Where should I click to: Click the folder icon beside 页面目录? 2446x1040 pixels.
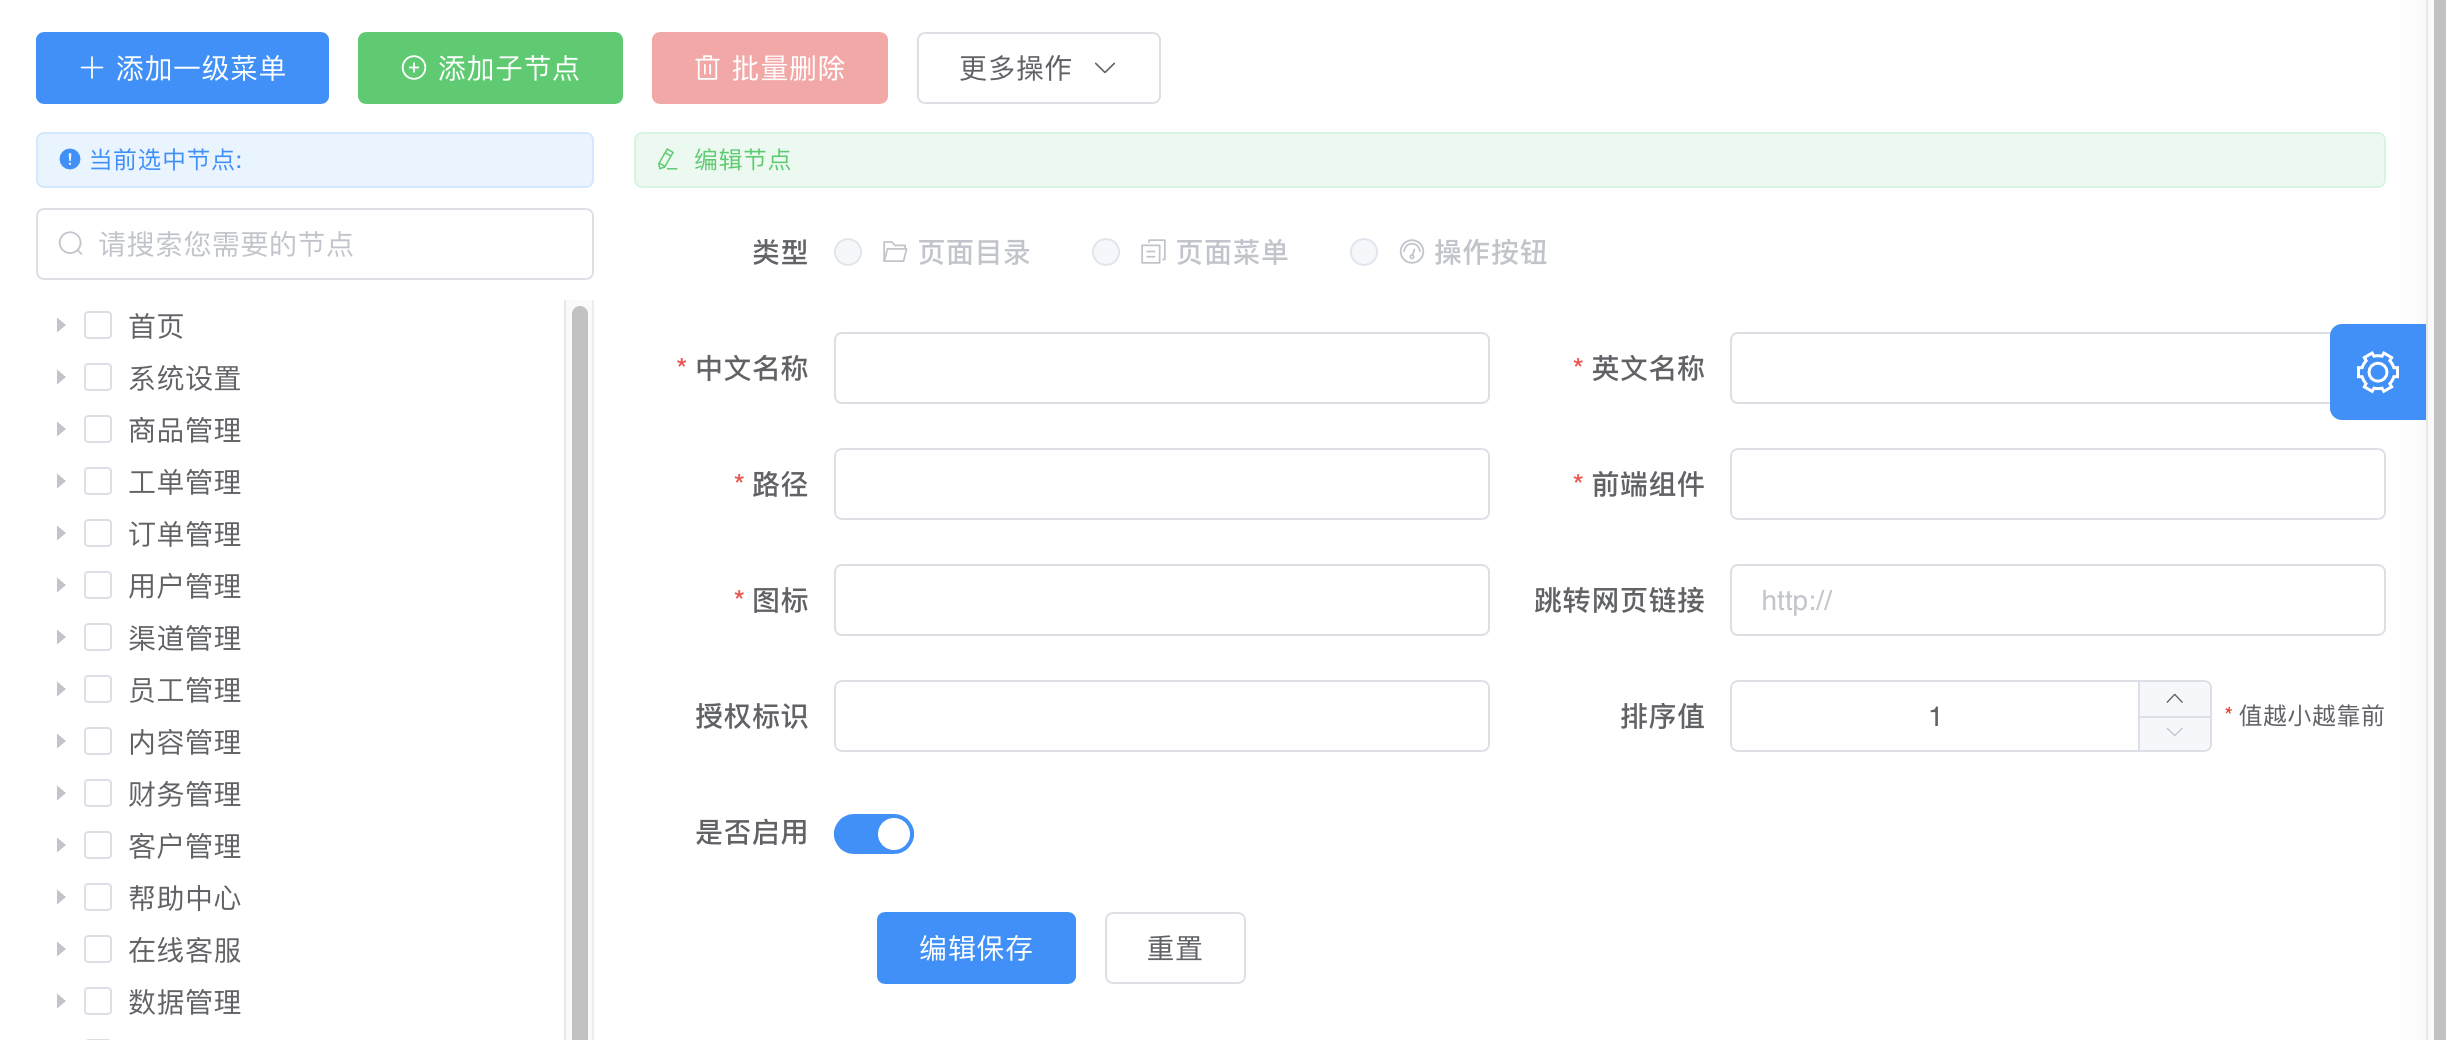pyautogui.click(x=894, y=252)
